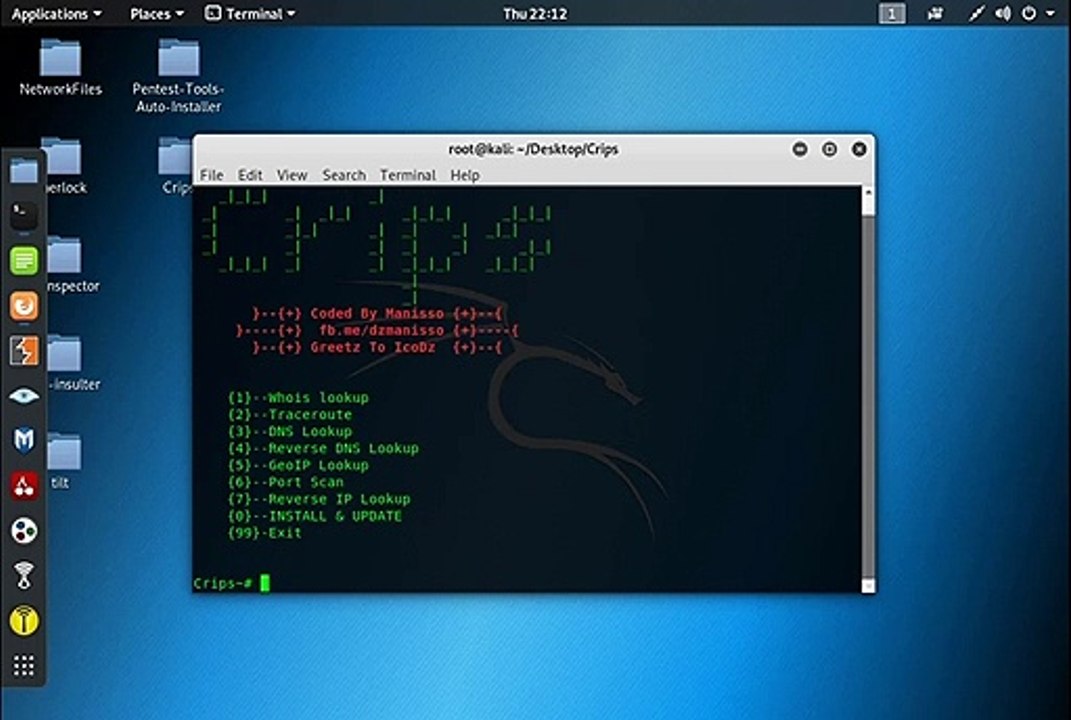The height and width of the screenshot is (720, 1071).
Task: Click the volume icon in top bar
Action: (1003, 13)
